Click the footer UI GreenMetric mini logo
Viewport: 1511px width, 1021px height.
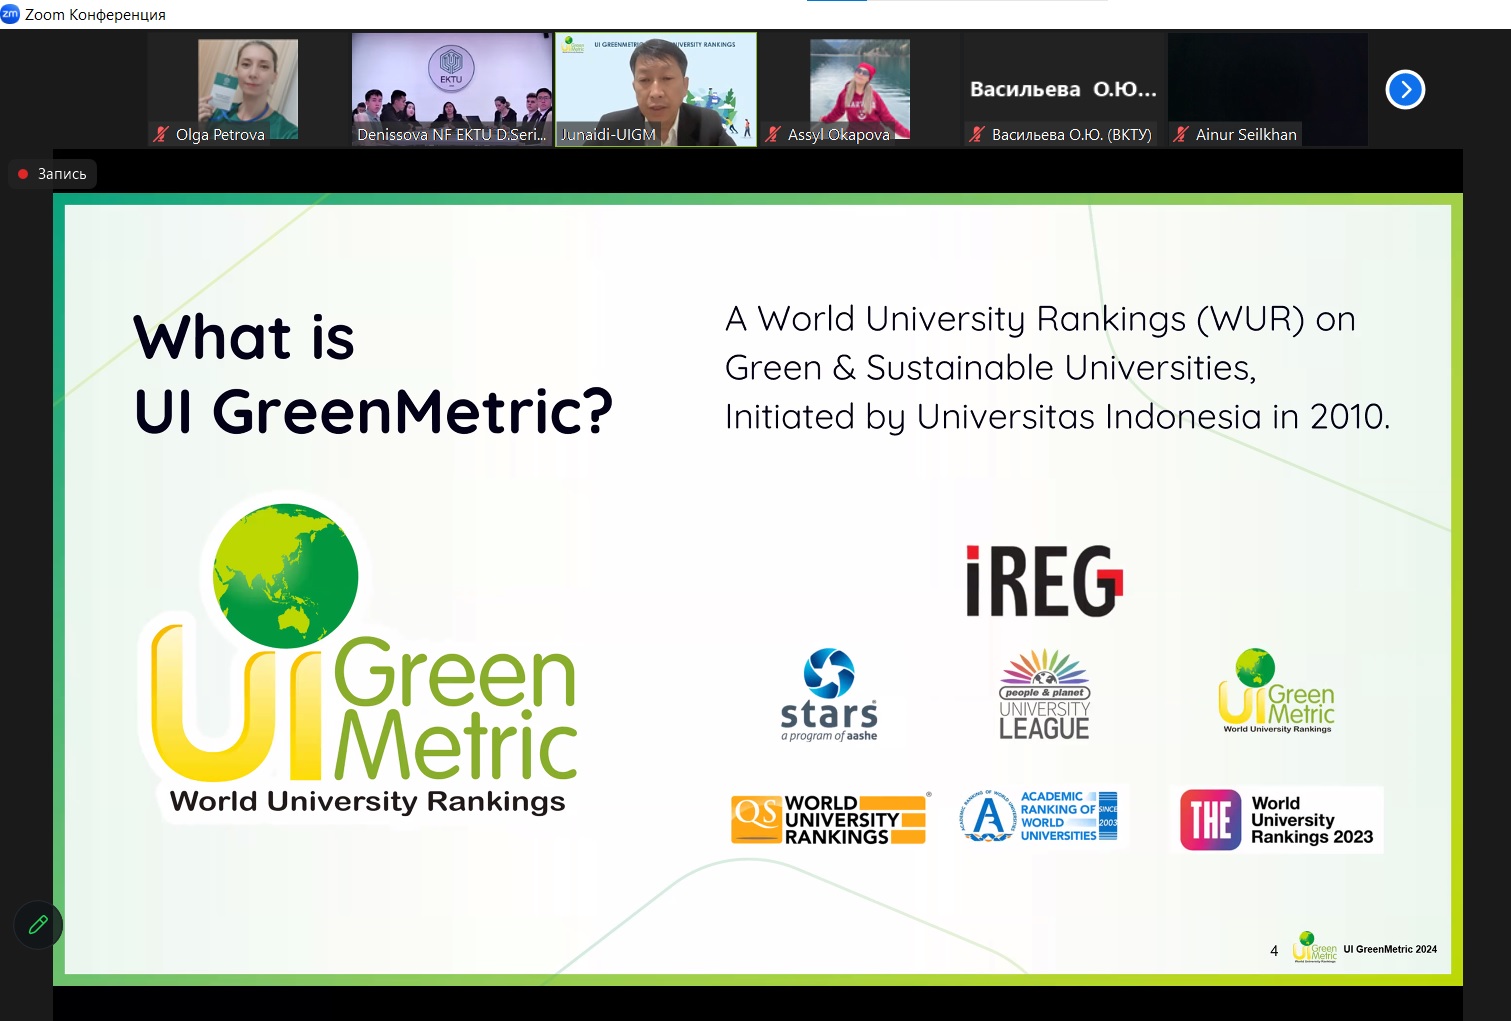pyautogui.click(x=1314, y=947)
